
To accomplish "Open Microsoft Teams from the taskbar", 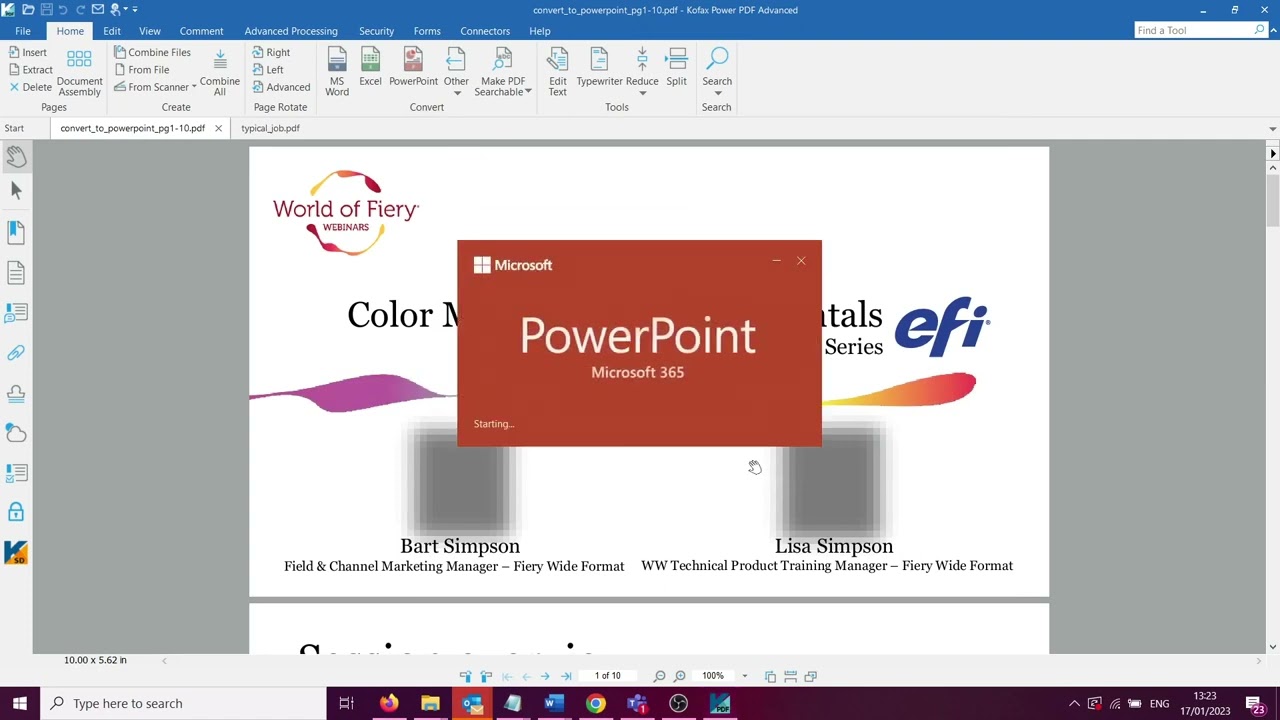I will pyautogui.click(x=637, y=703).
